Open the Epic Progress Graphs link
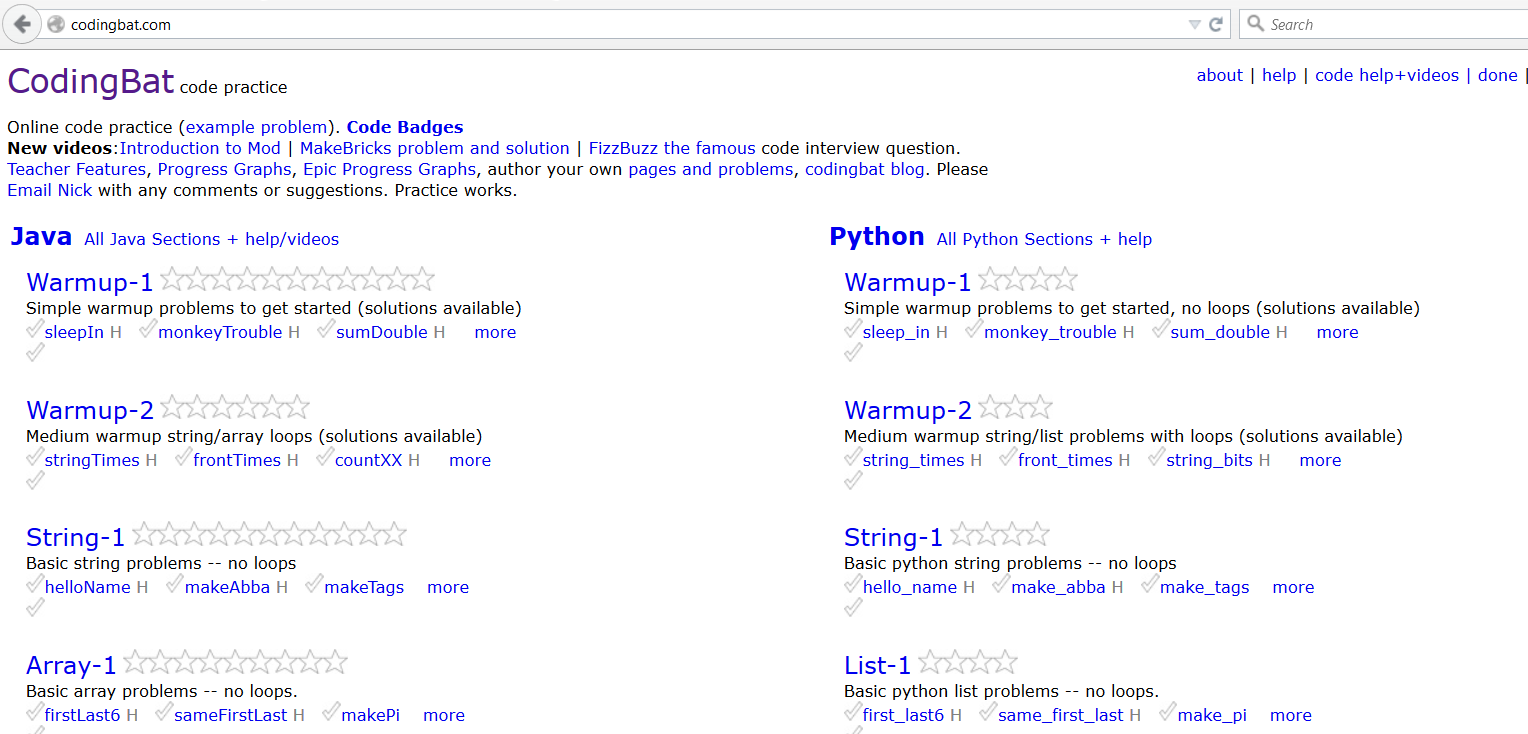The image size is (1528, 734). 389,169
